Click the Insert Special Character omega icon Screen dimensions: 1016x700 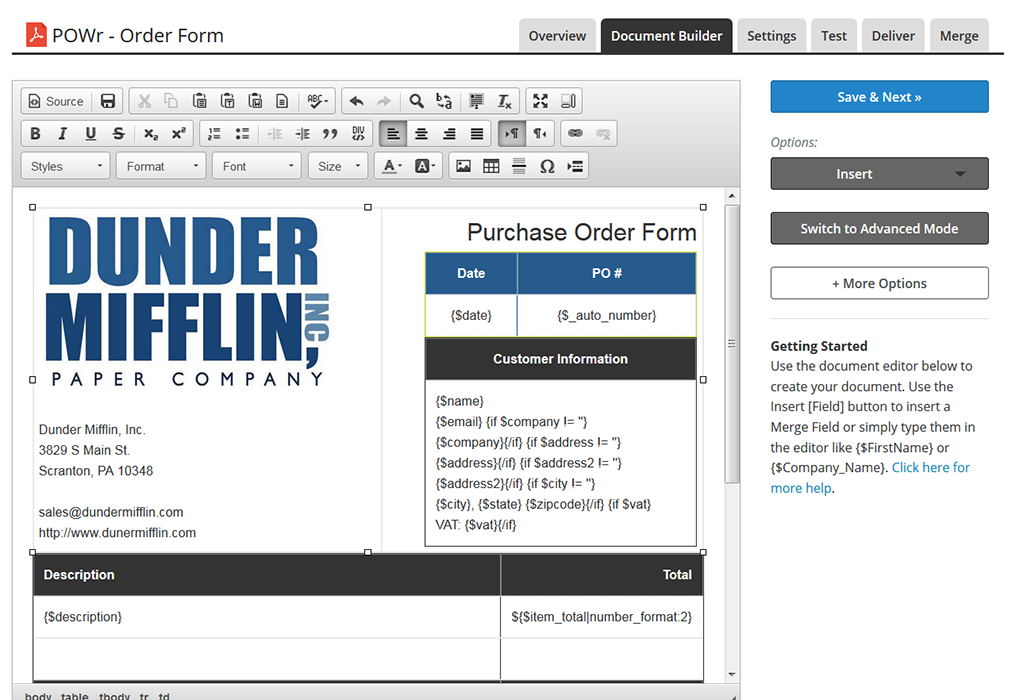click(x=547, y=166)
